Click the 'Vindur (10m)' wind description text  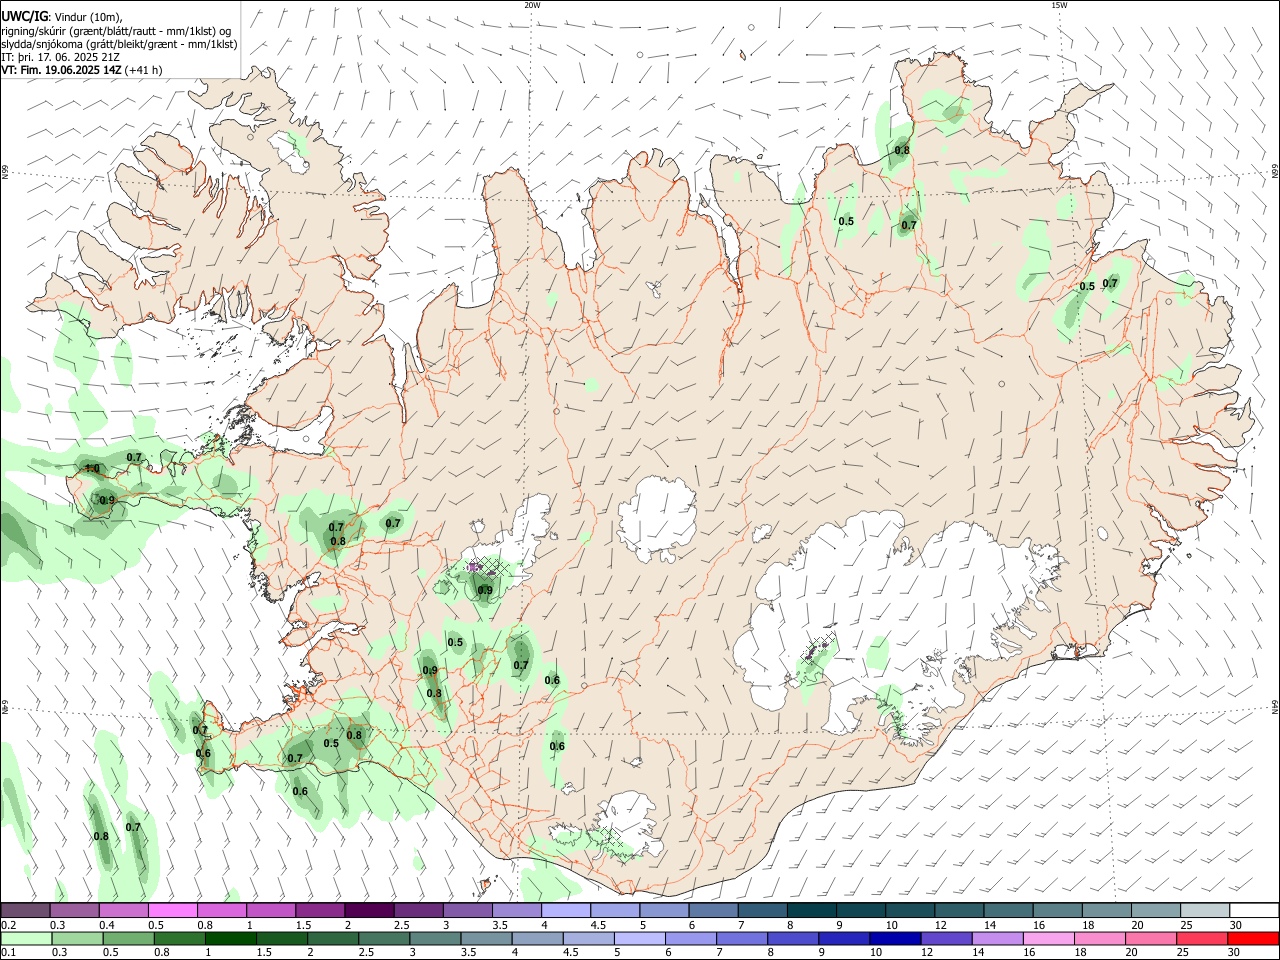(87, 16)
